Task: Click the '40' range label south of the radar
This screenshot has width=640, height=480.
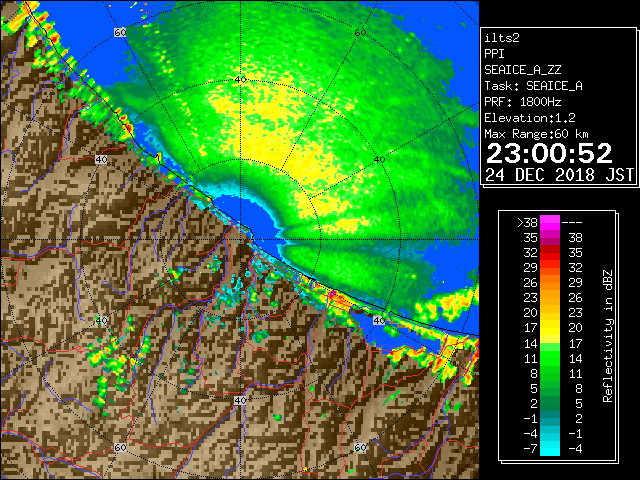Action: click(x=240, y=400)
